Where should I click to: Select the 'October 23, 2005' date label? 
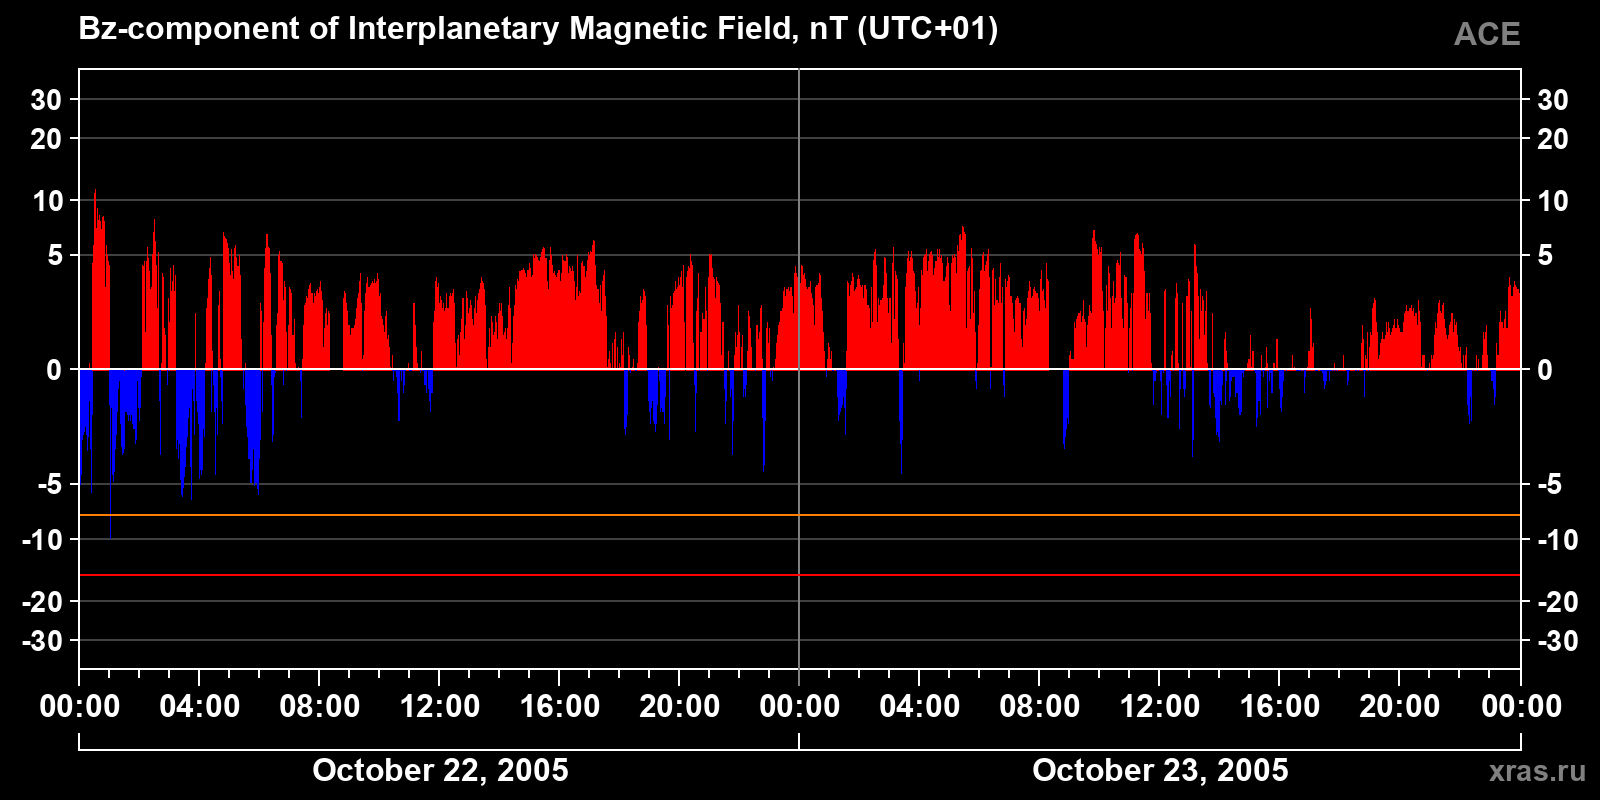[x=1160, y=770]
